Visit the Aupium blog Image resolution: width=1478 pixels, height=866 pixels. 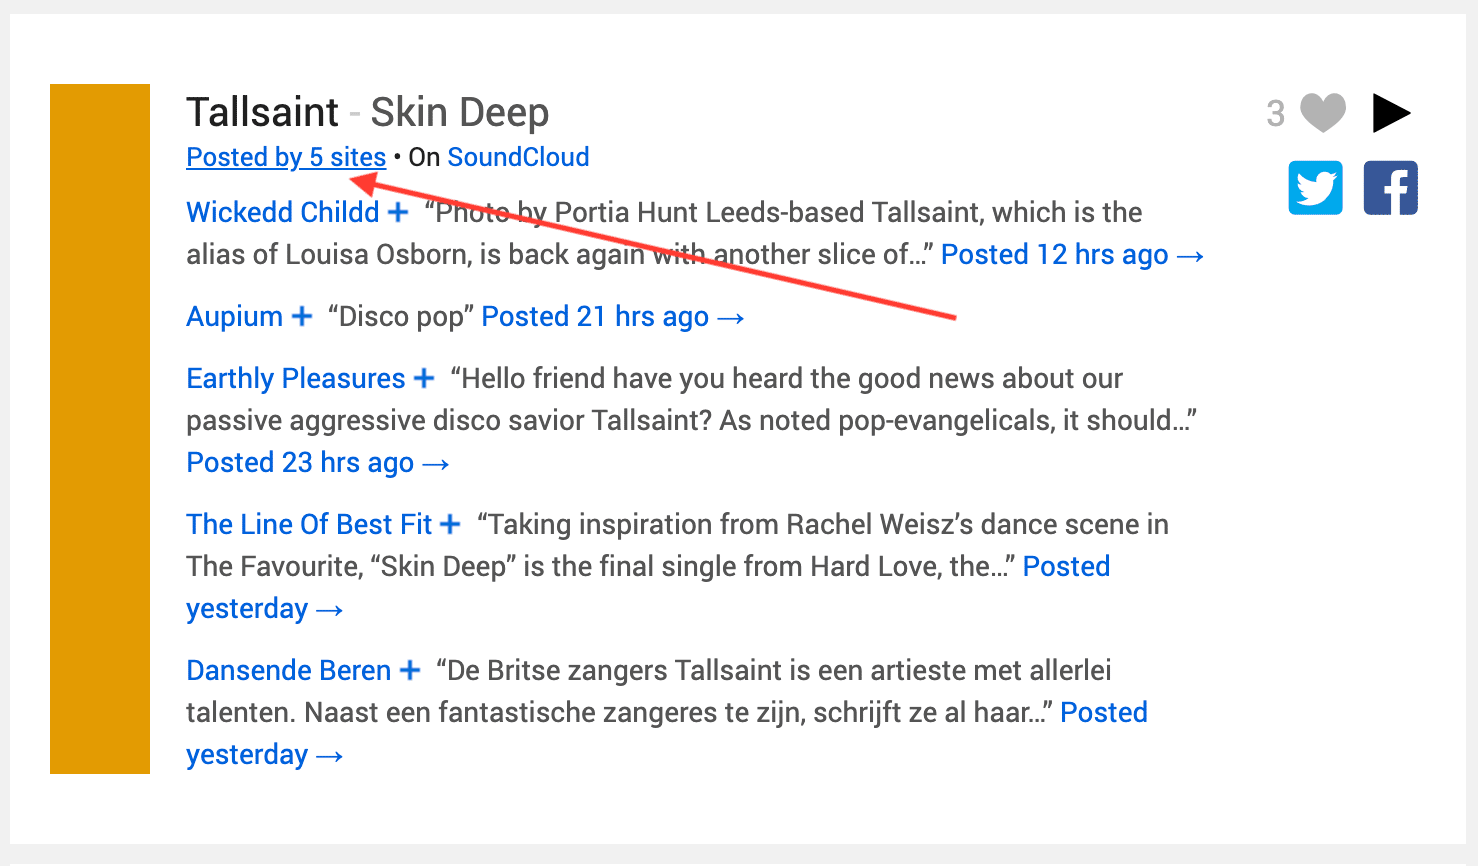tap(235, 316)
